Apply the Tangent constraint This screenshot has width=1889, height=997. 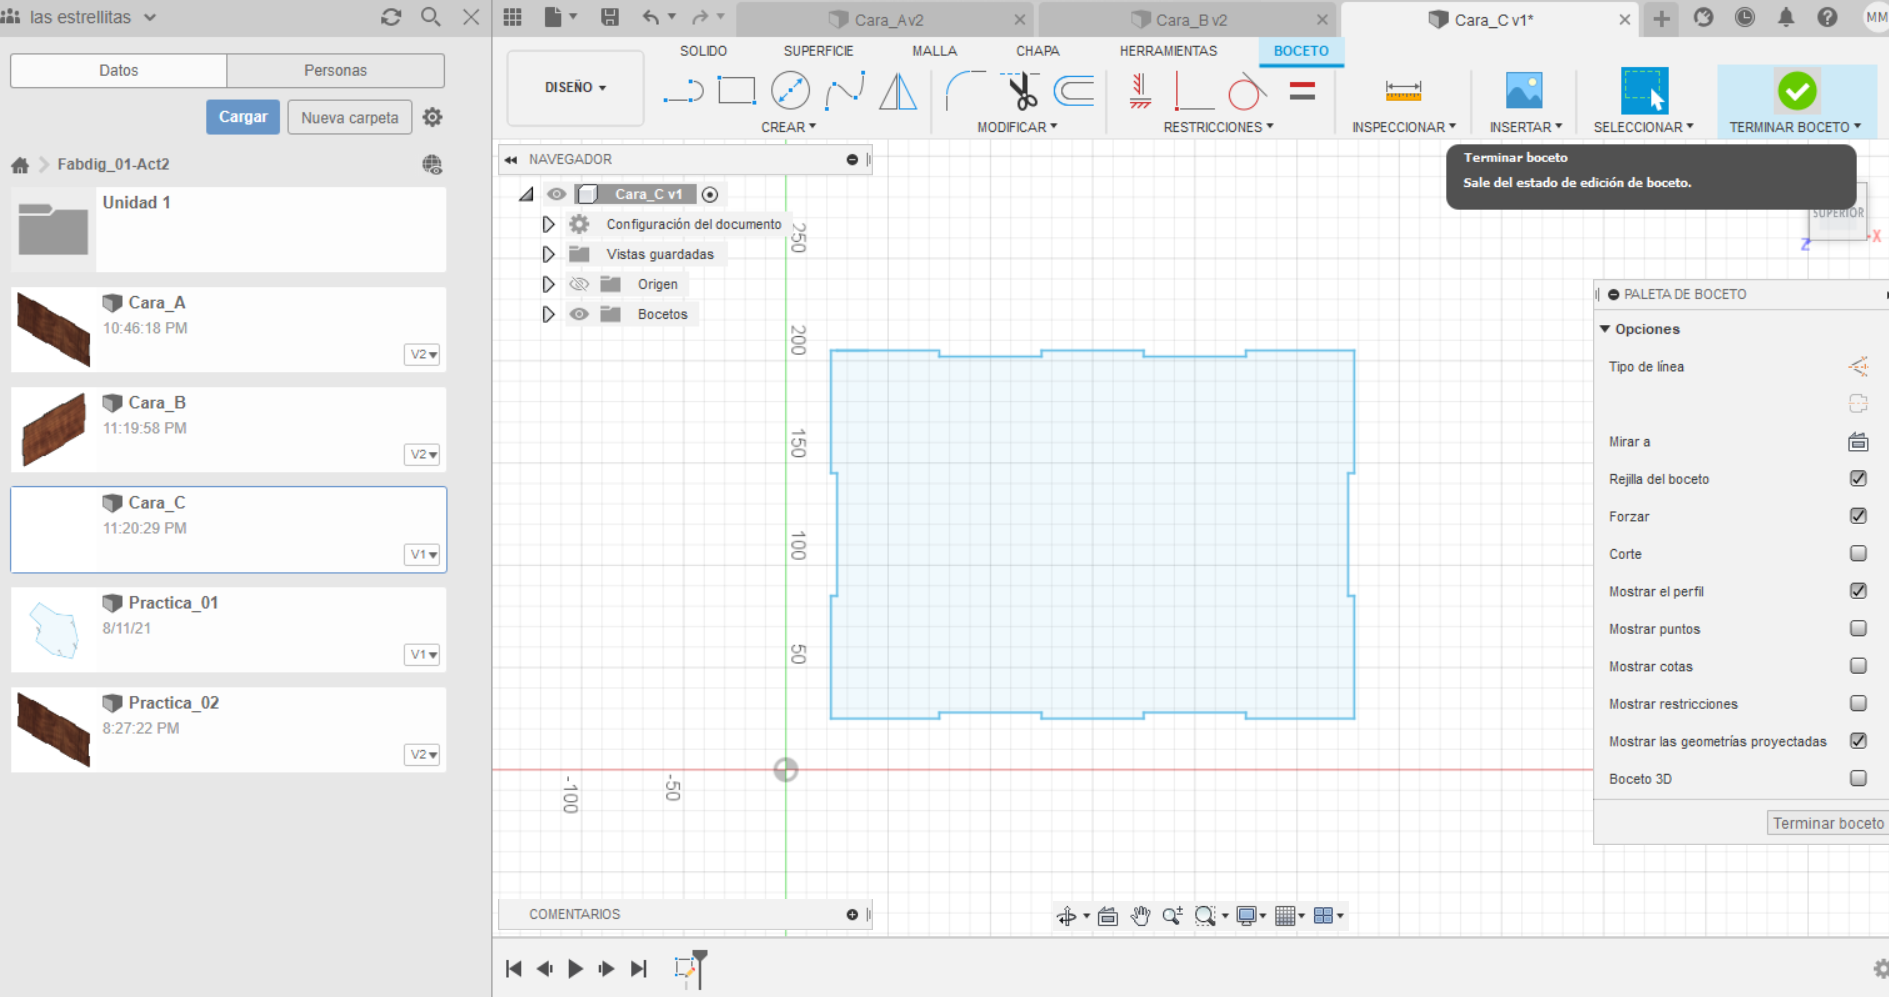pyautogui.click(x=1247, y=91)
